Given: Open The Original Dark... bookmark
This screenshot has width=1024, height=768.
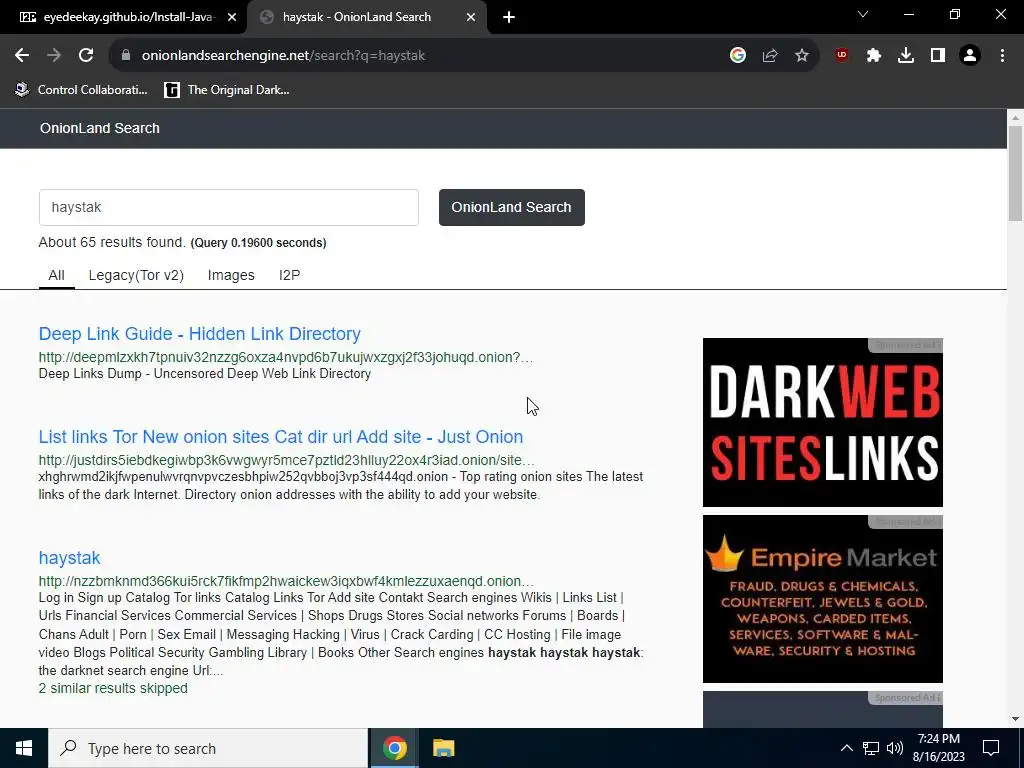Looking at the screenshot, I should coord(227,90).
